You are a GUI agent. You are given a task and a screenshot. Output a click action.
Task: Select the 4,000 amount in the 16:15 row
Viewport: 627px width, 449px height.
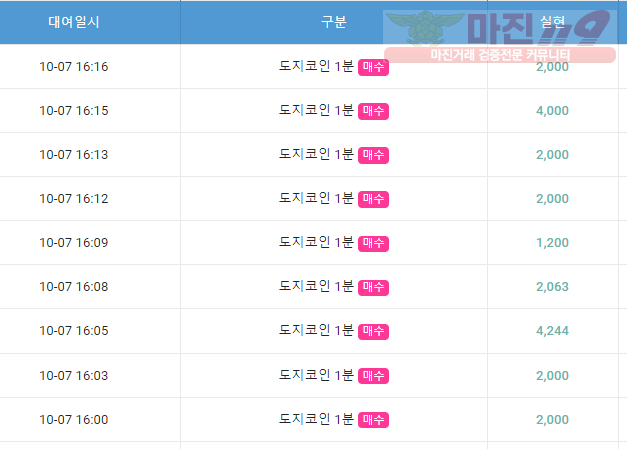coord(552,111)
